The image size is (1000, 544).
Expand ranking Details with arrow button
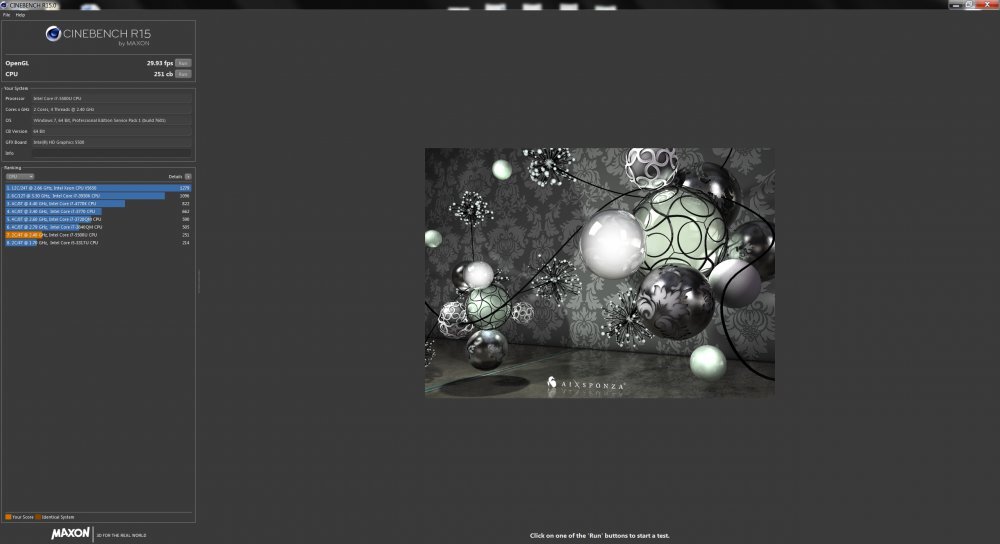coord(188,176)
